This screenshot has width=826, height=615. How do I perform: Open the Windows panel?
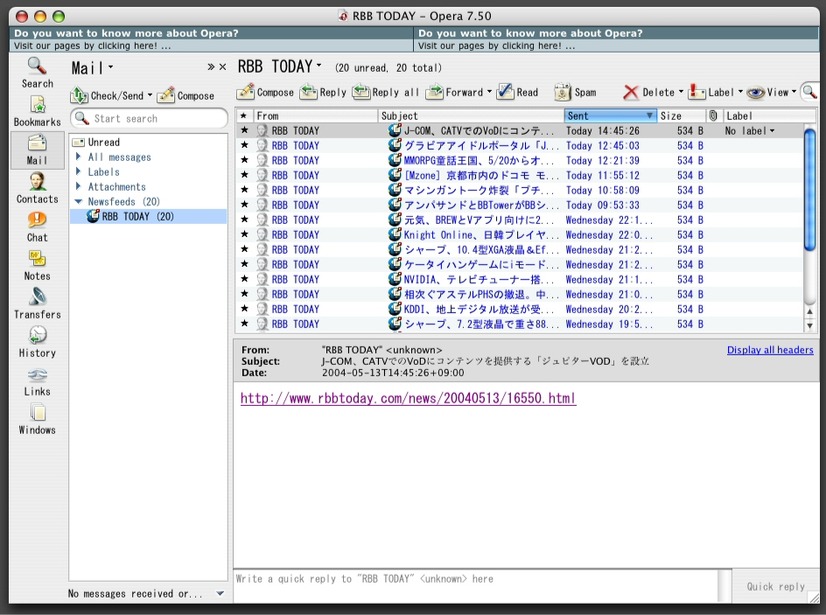[37, 419]
